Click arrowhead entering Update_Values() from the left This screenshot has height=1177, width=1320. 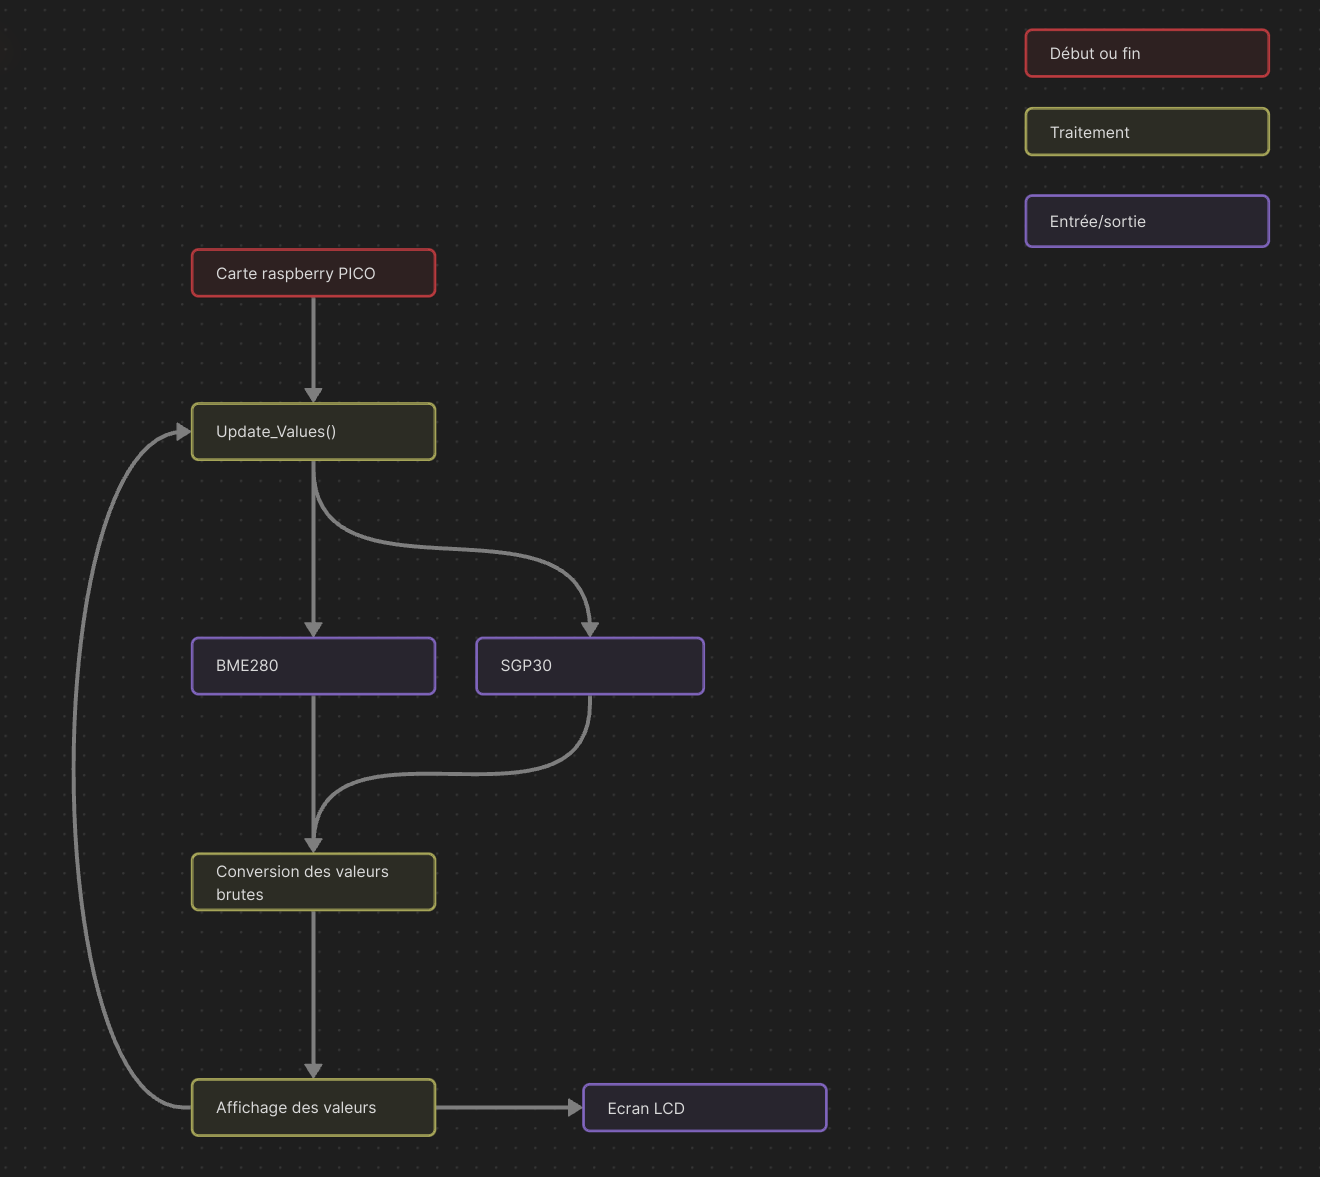point(183,432)
